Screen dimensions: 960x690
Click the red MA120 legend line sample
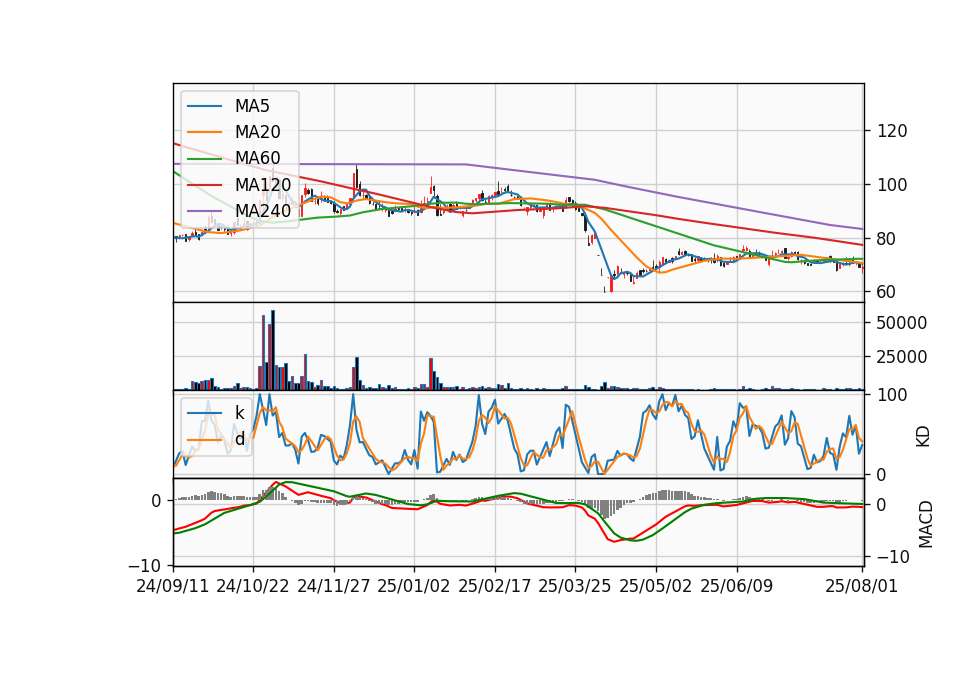click(204, 185)
